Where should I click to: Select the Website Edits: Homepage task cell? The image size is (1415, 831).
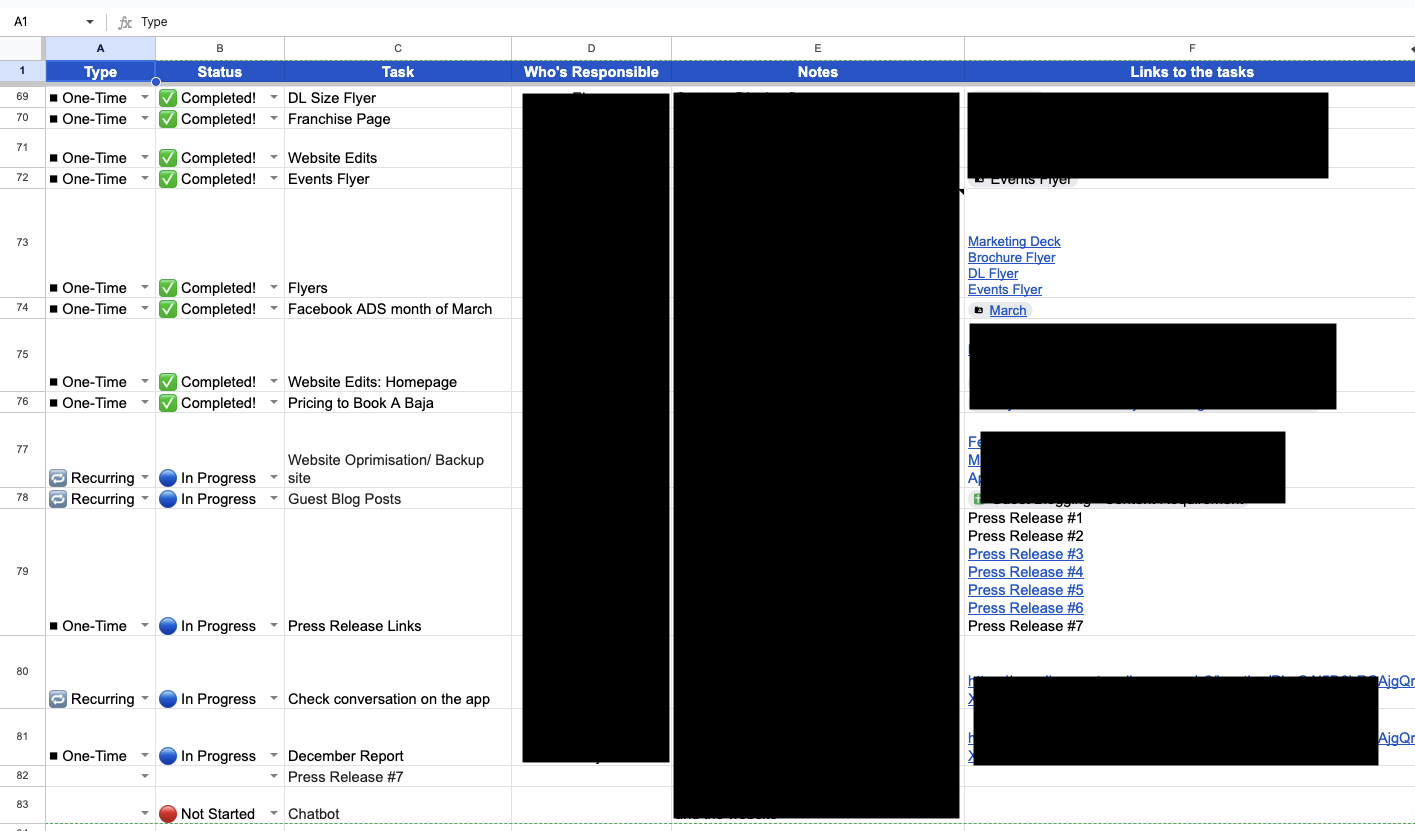click(x=398, y=355)
